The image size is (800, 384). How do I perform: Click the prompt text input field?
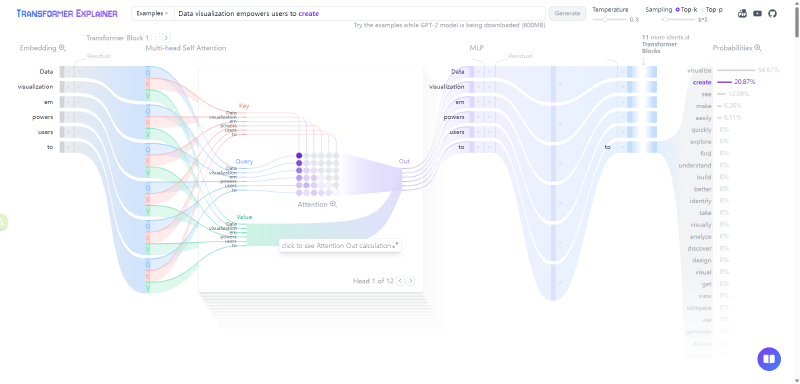point(360,13)
